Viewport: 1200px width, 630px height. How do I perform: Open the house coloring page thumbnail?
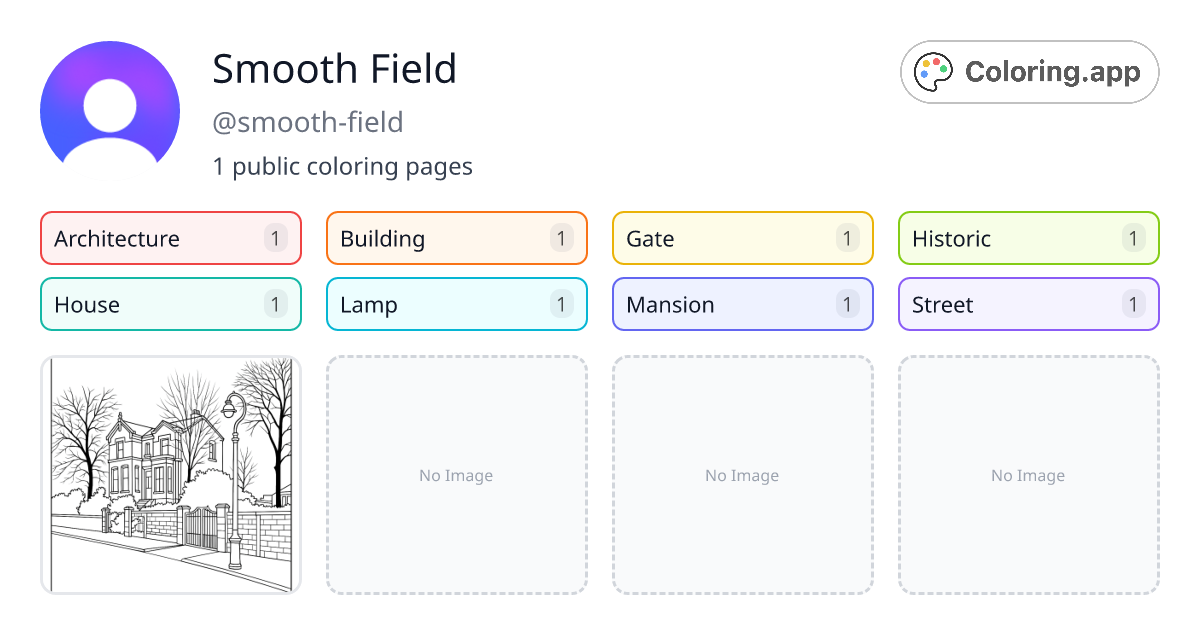point(170,475)
